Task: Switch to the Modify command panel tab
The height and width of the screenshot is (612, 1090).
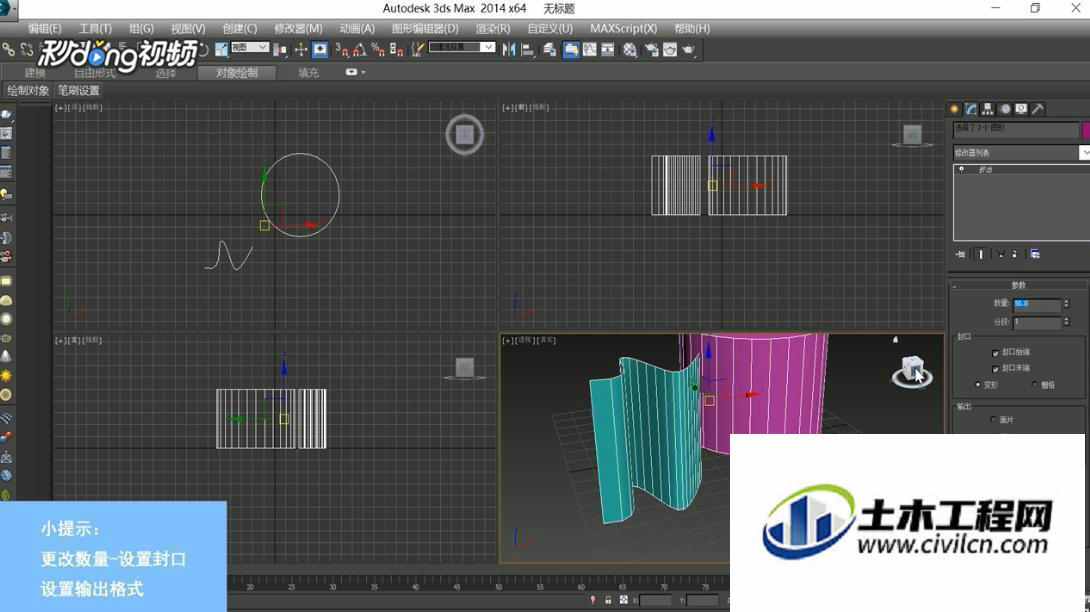Action: (971, 109)
